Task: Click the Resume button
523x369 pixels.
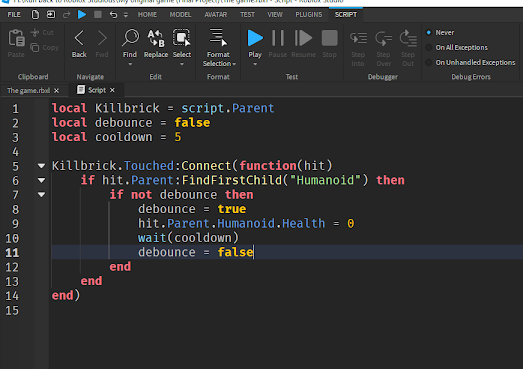Action: (x=303, y=43)
